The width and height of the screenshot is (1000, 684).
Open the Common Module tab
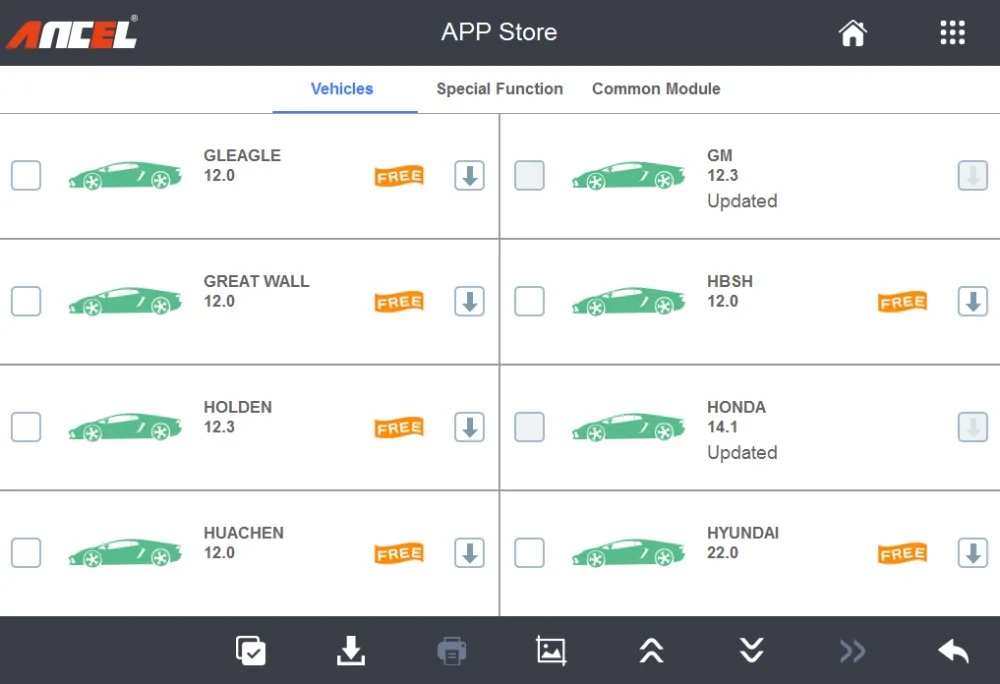coord(655,89)
